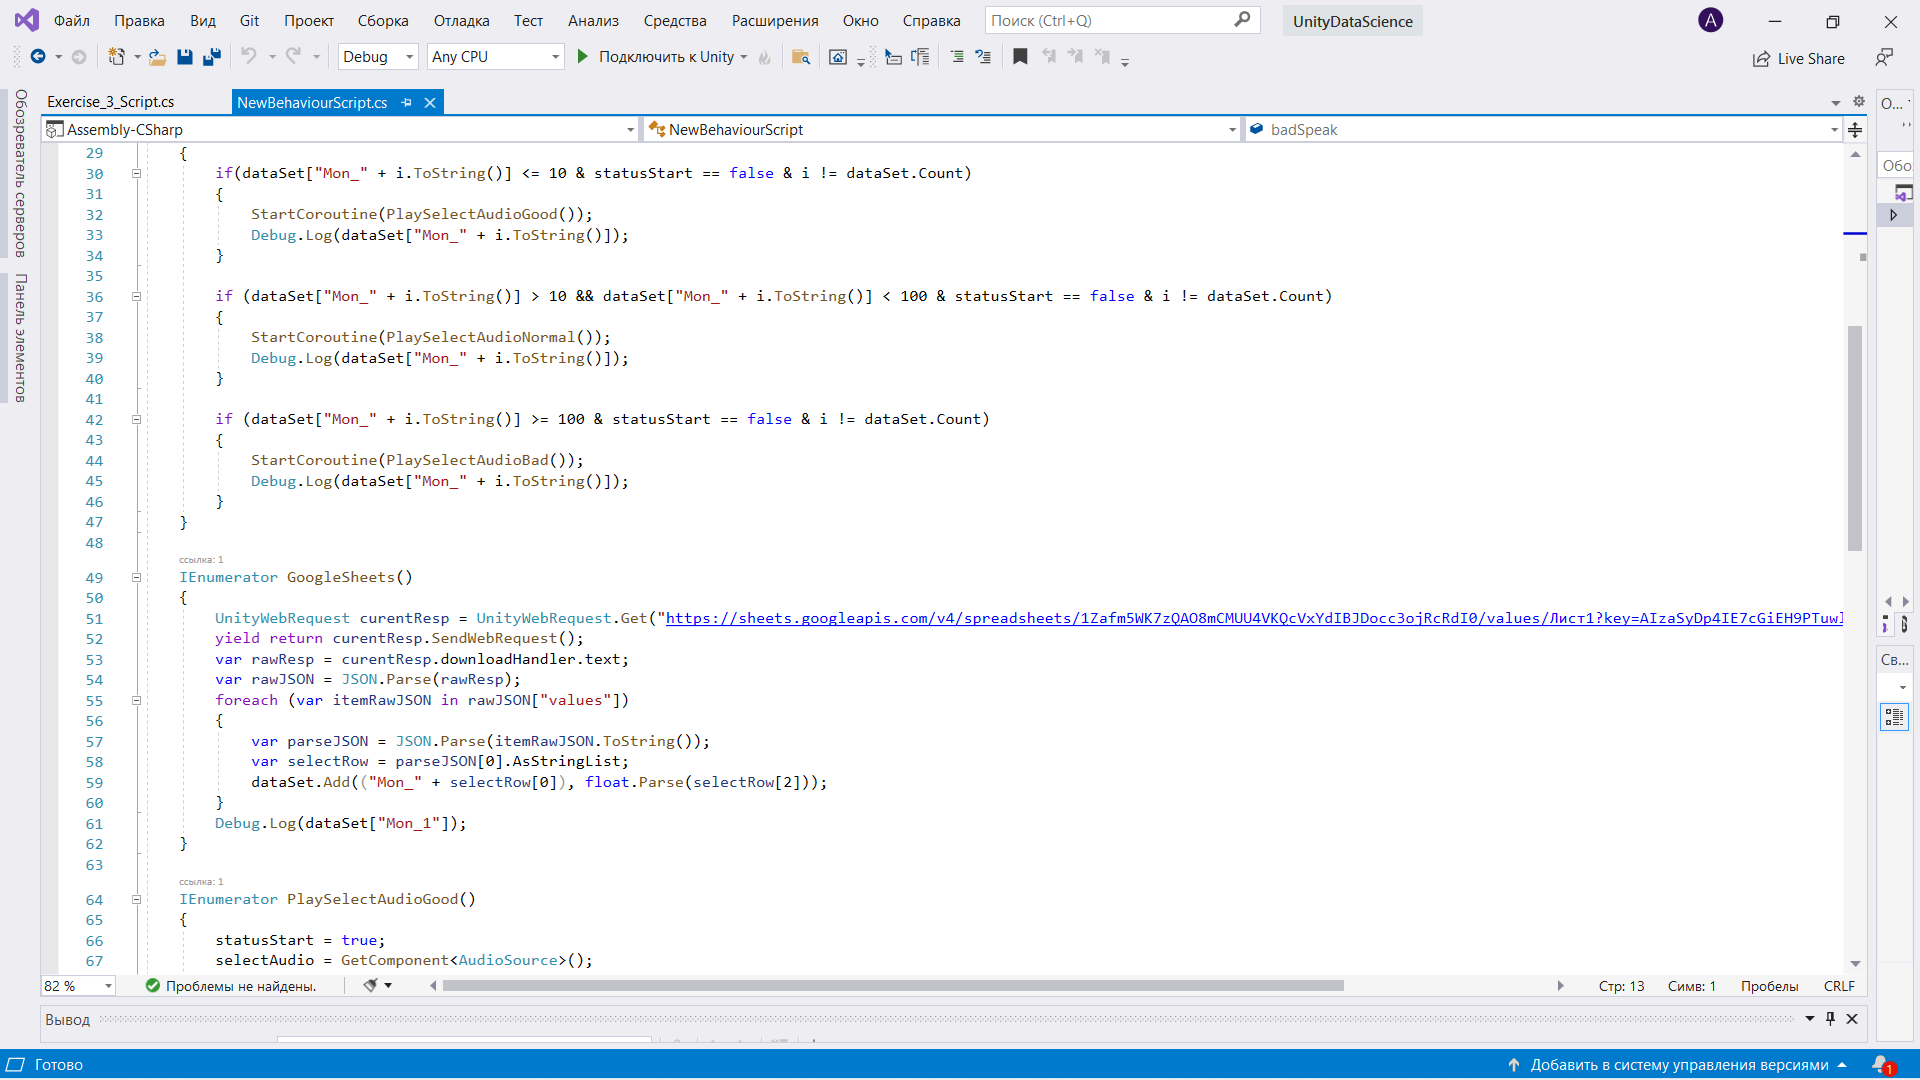
Task: Open the 82 % zoom level dropdown
Action: point(108,986)
